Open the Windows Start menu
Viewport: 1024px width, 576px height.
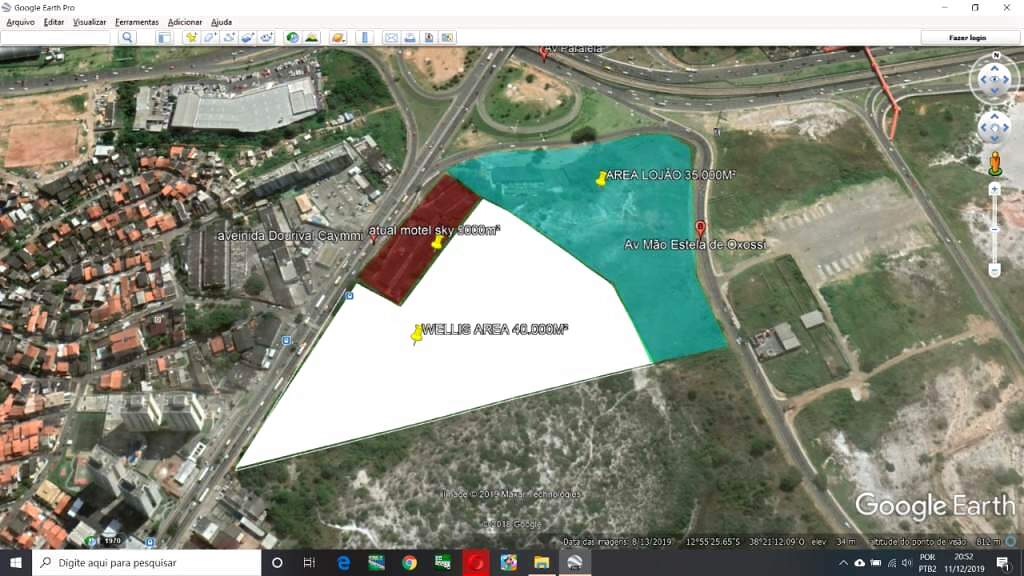16,562
